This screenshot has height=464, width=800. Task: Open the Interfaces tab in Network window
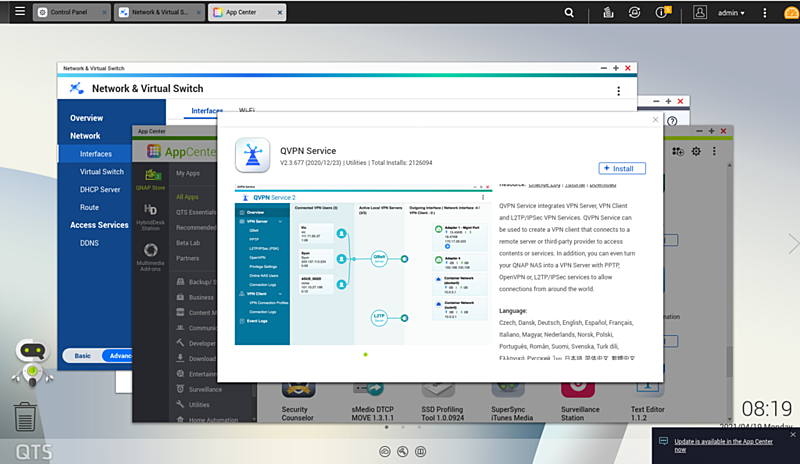pyautogui.click(x=207, y=111)
